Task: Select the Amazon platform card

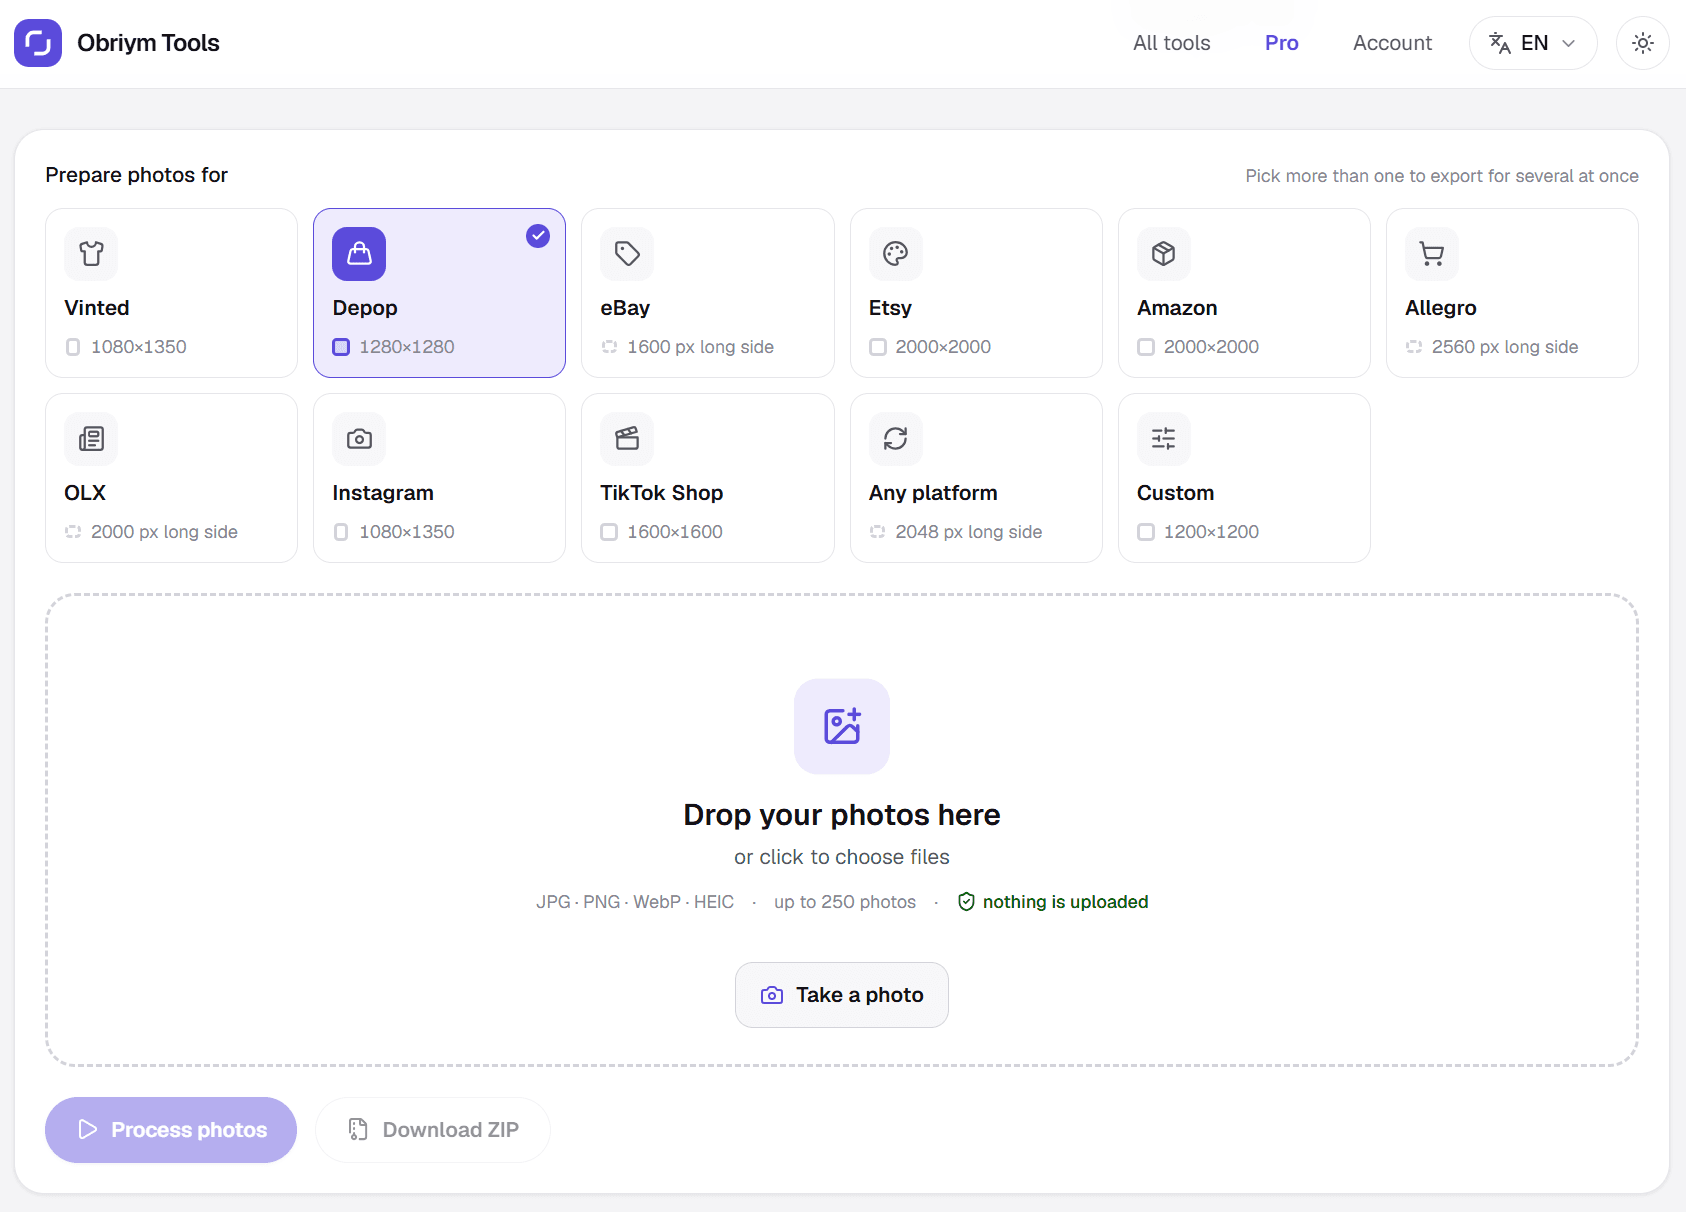Action: point(1244,293)
